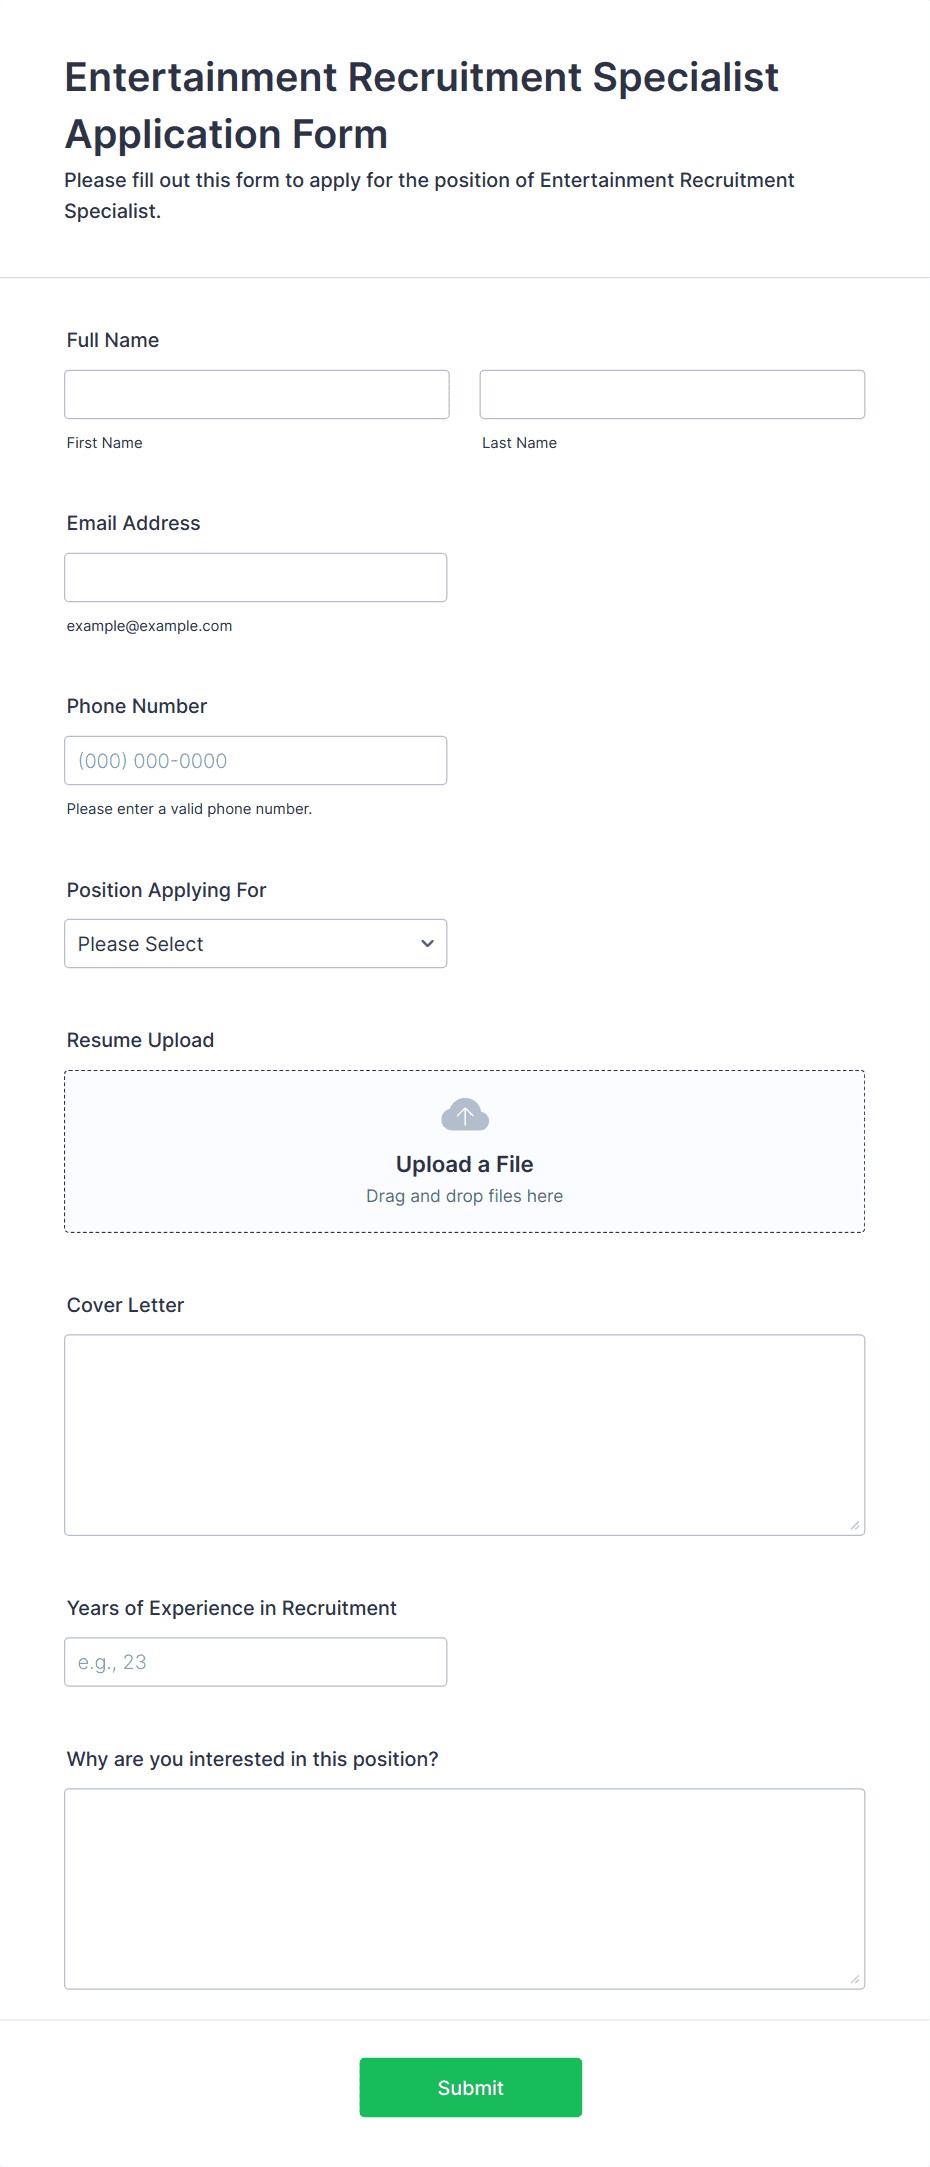Click the resize handle of interest textarea
This screenshot has width=930, height=2167.
tap(855, 1979)
